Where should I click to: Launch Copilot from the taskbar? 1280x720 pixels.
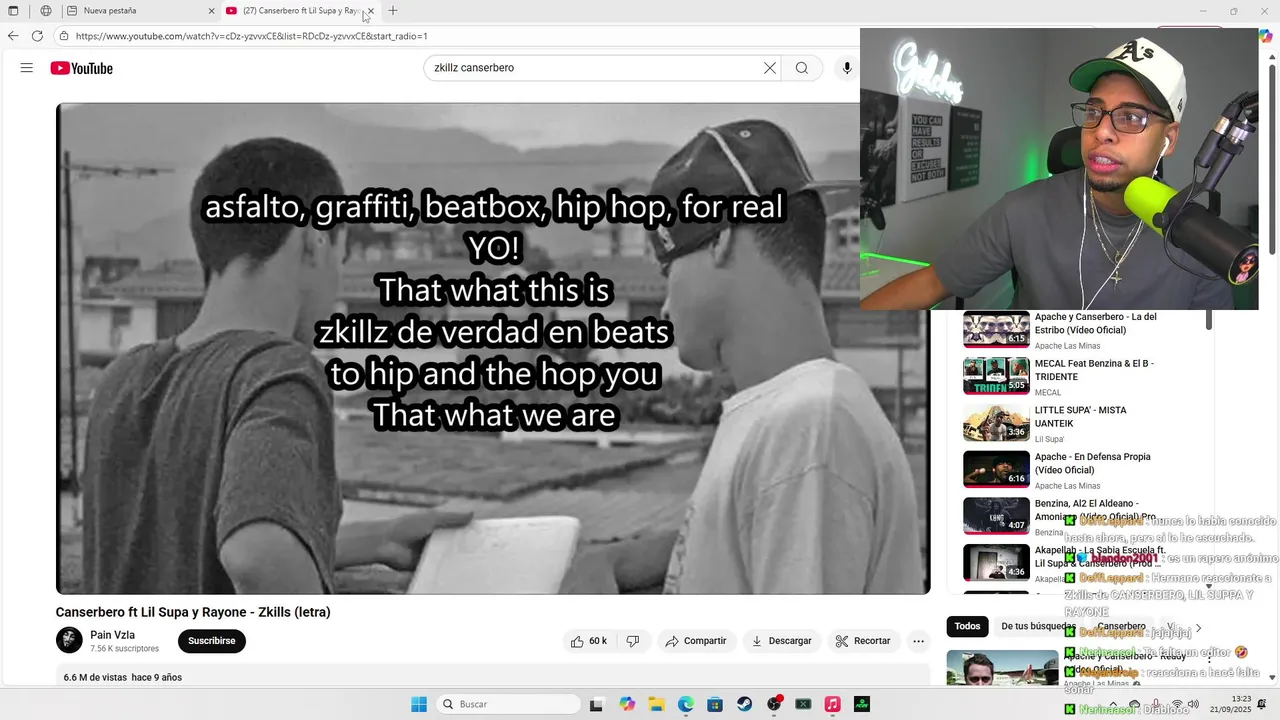point(627,704)
